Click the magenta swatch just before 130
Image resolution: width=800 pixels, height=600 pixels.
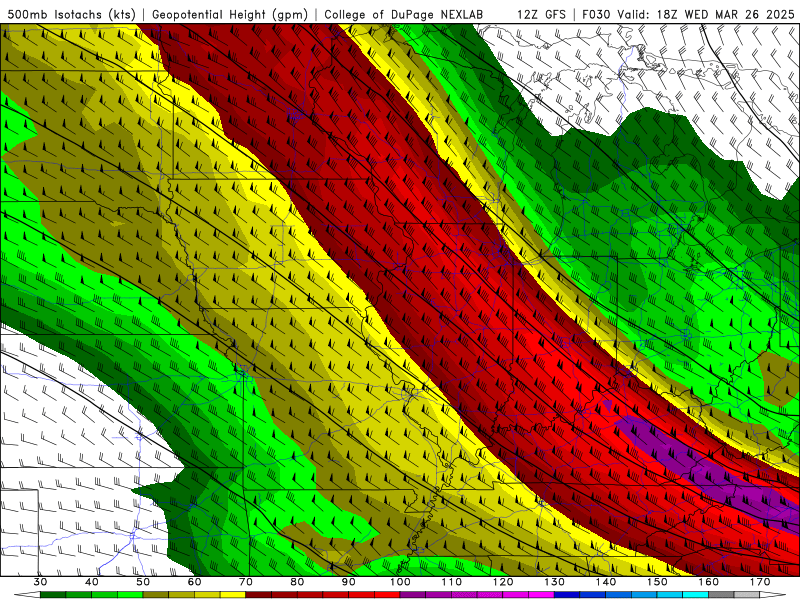[541, 595]
